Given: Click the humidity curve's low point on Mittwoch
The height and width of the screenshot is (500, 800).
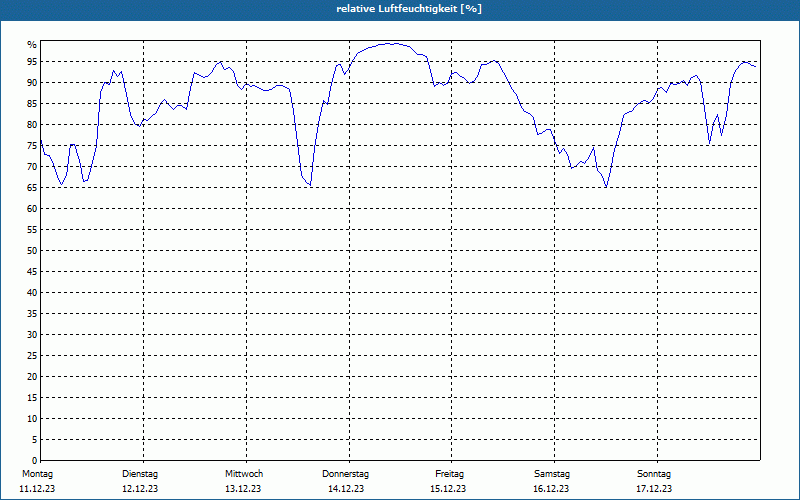Looking at the screenshot, I should [310, 185].
